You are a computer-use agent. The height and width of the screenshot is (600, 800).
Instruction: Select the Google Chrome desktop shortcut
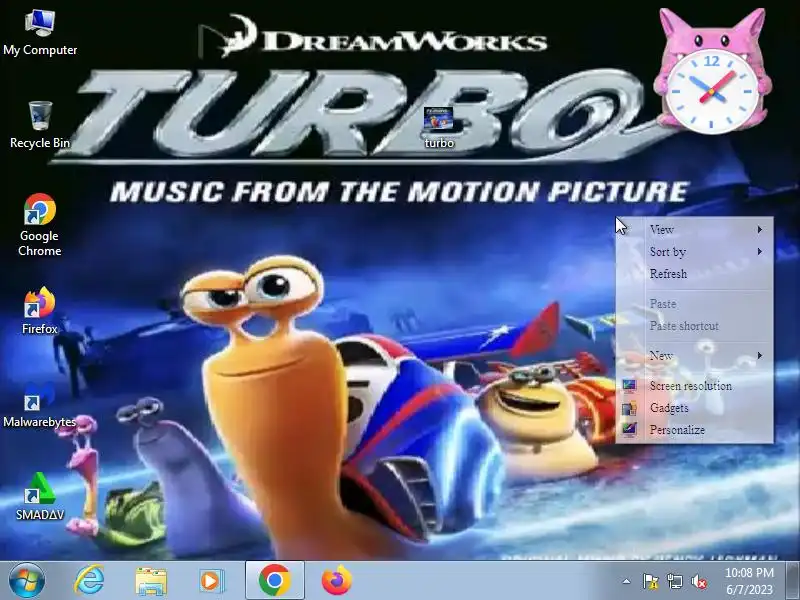[x=40, y=224]
